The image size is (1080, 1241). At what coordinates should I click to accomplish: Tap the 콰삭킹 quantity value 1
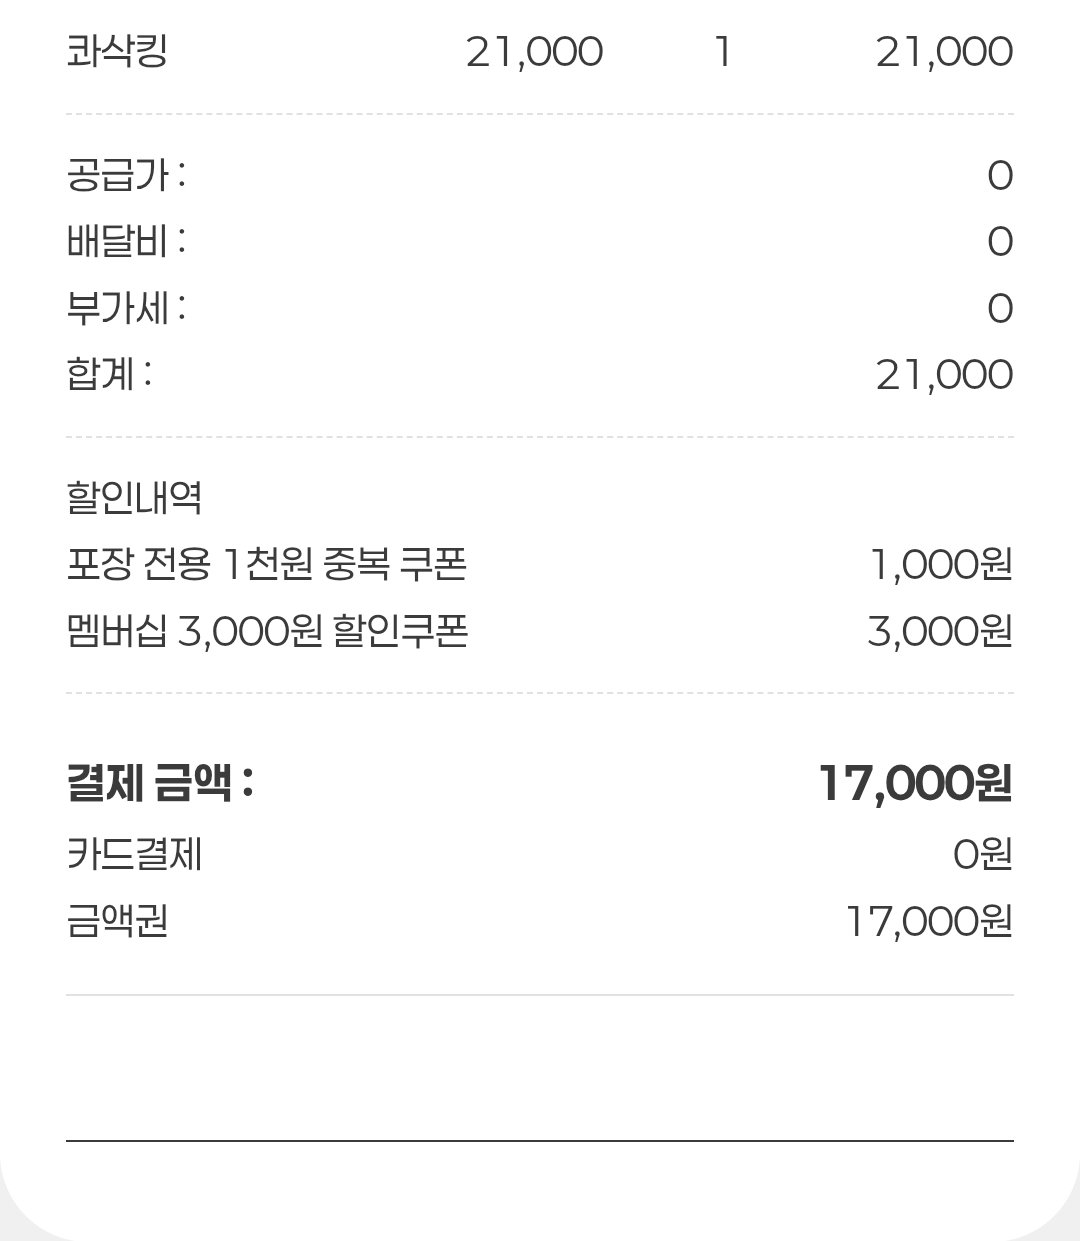tap(722, 52)
